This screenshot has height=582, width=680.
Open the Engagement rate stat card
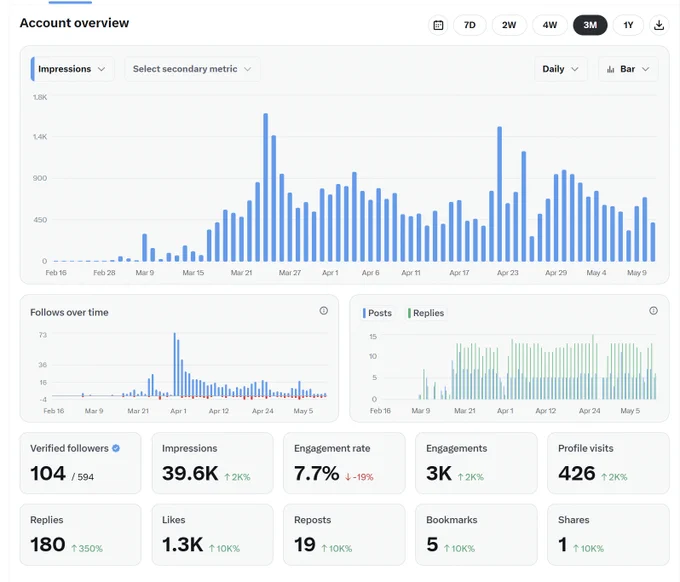point(344,463)
